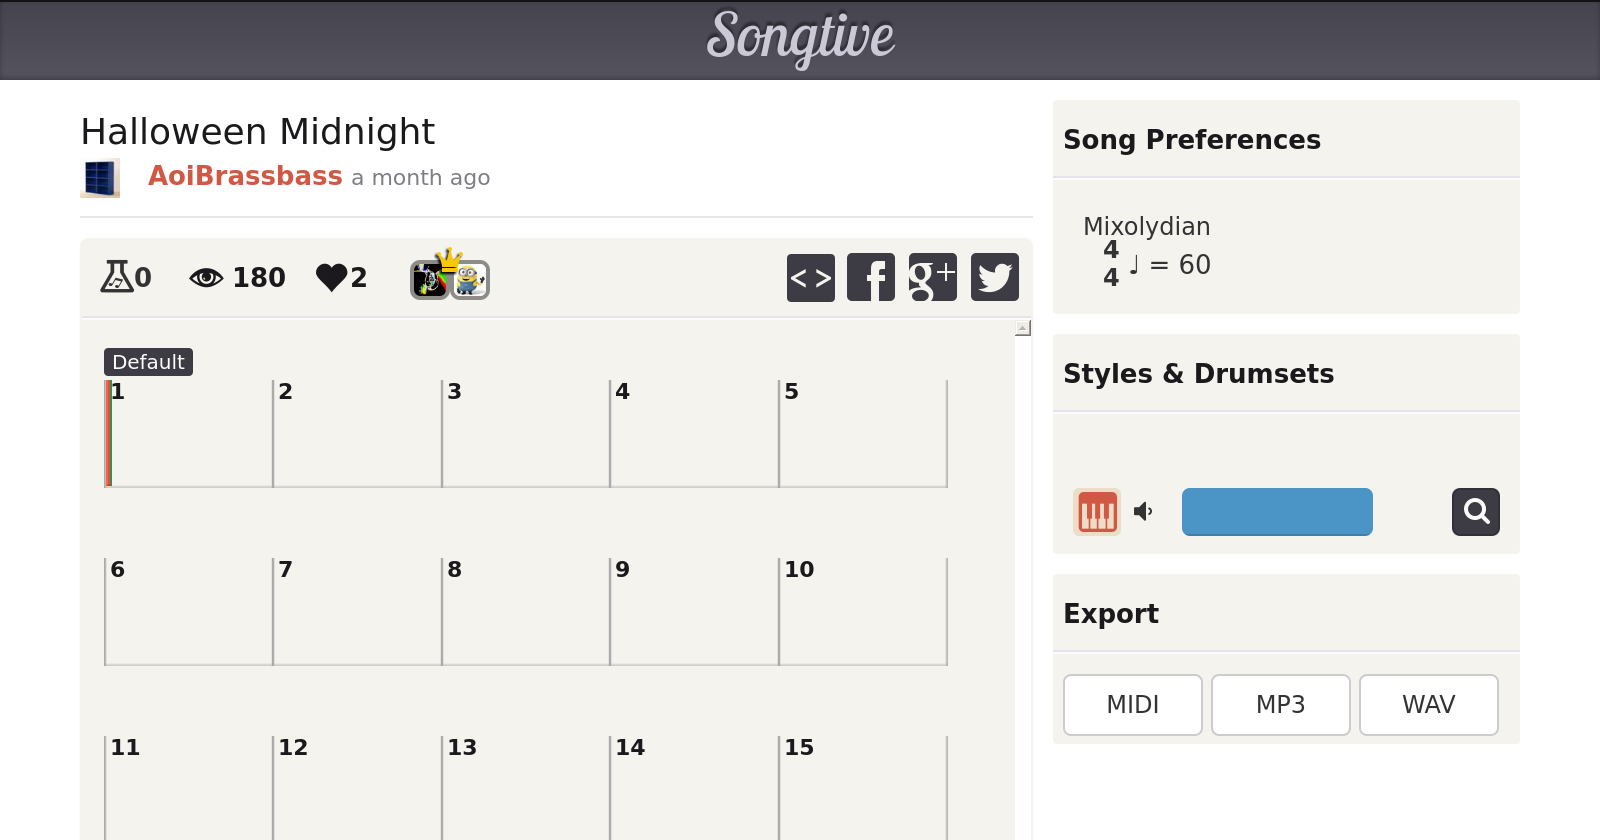Open AoiBrassbass profile link
Screen dimensions: 1600x840
point(245,176)
